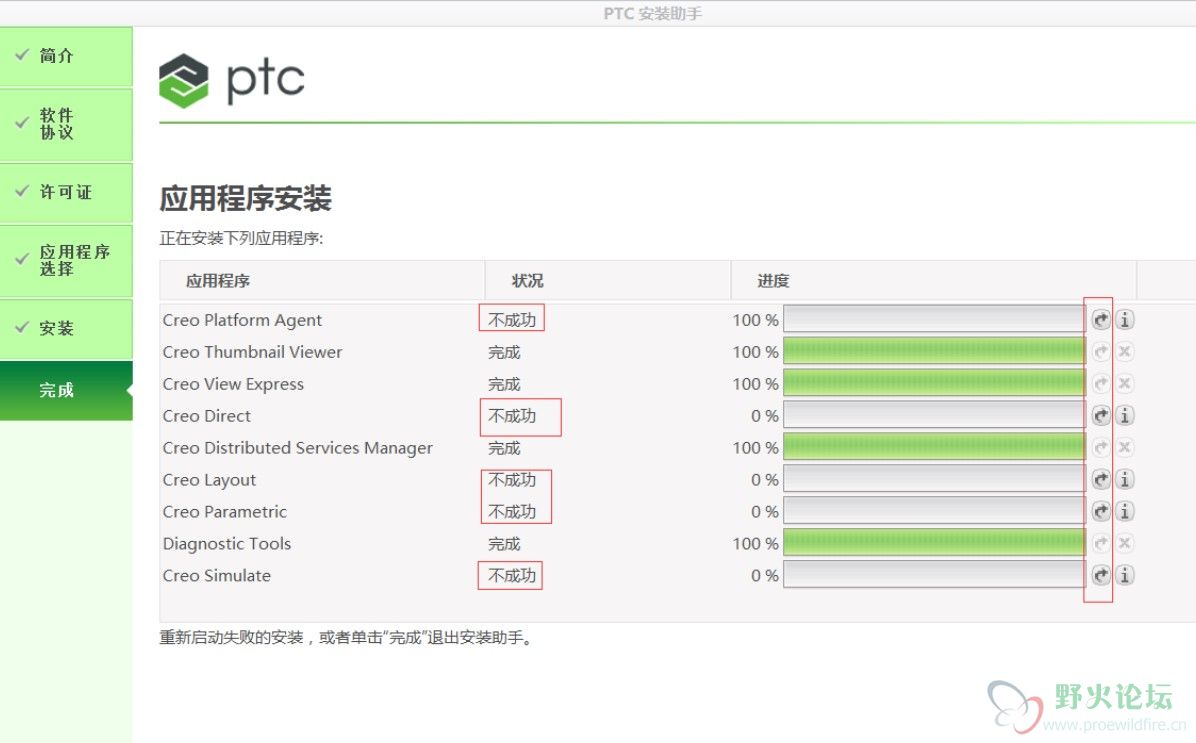This screenshot has width=1196, height=743.
Task: Restart the failed Creo Simulate installation
Action: (x=1100, y=575)
